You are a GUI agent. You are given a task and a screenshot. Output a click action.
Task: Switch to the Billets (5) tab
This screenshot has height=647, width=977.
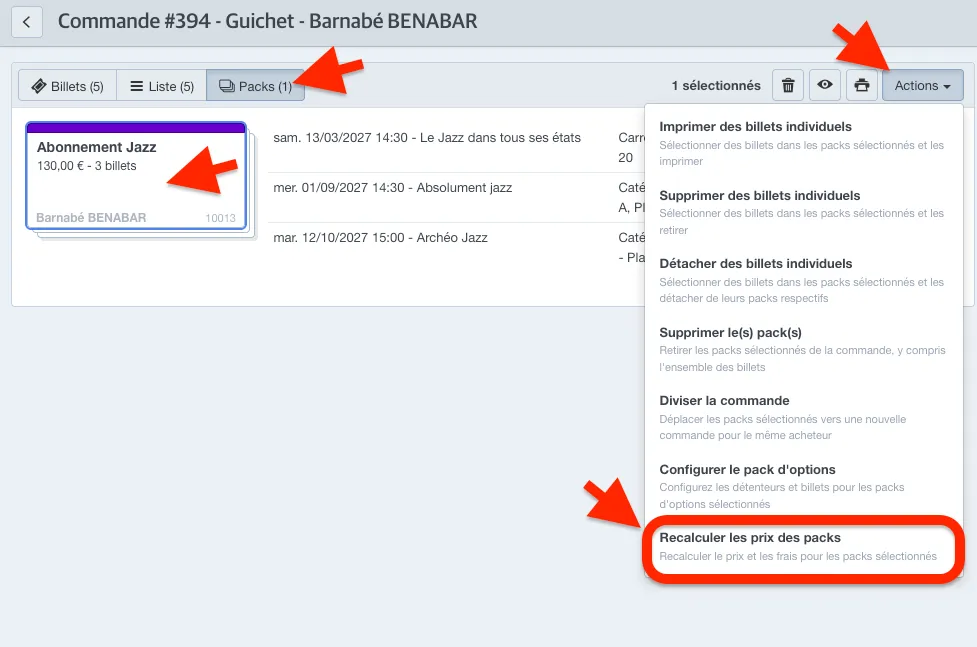[x=67, y=86]
